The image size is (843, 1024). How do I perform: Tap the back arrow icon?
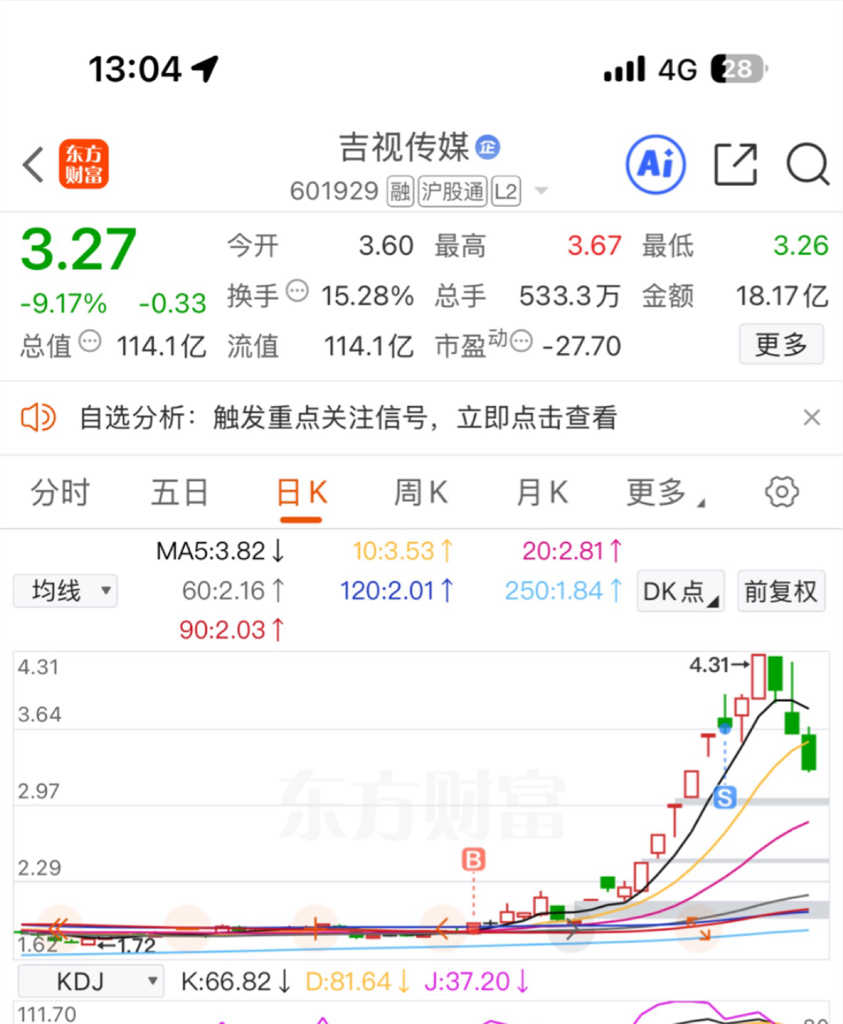coord(33,164)
